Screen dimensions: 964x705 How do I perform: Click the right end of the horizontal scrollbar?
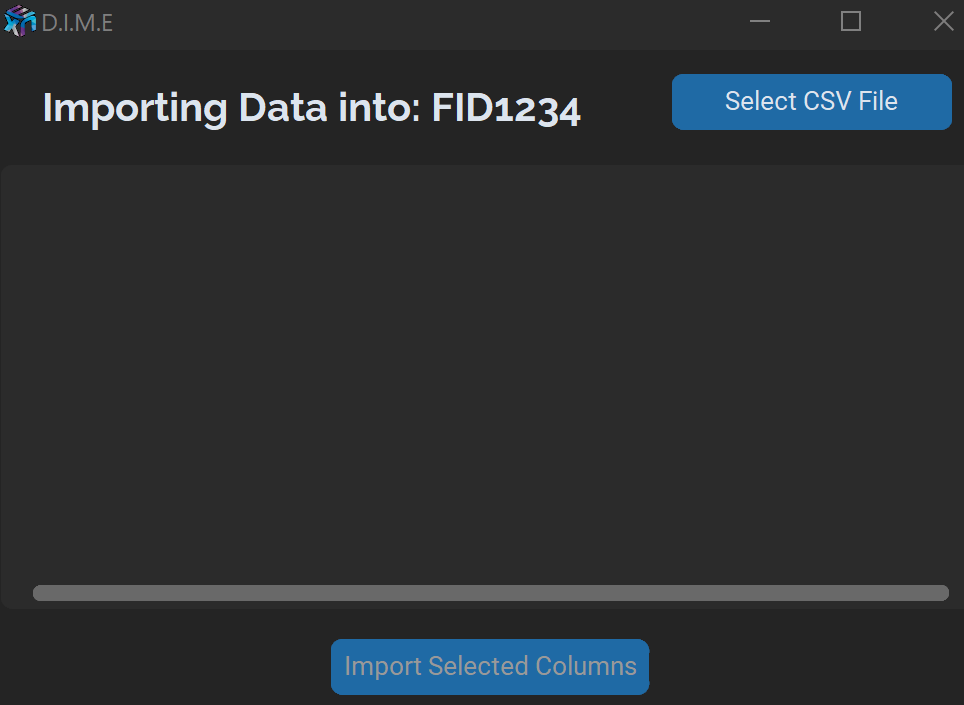tap(940, 593)
